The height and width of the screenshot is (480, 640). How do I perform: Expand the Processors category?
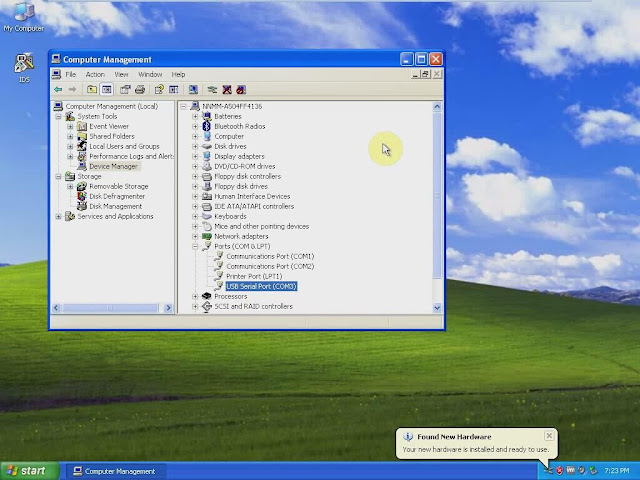pos(195,296)
